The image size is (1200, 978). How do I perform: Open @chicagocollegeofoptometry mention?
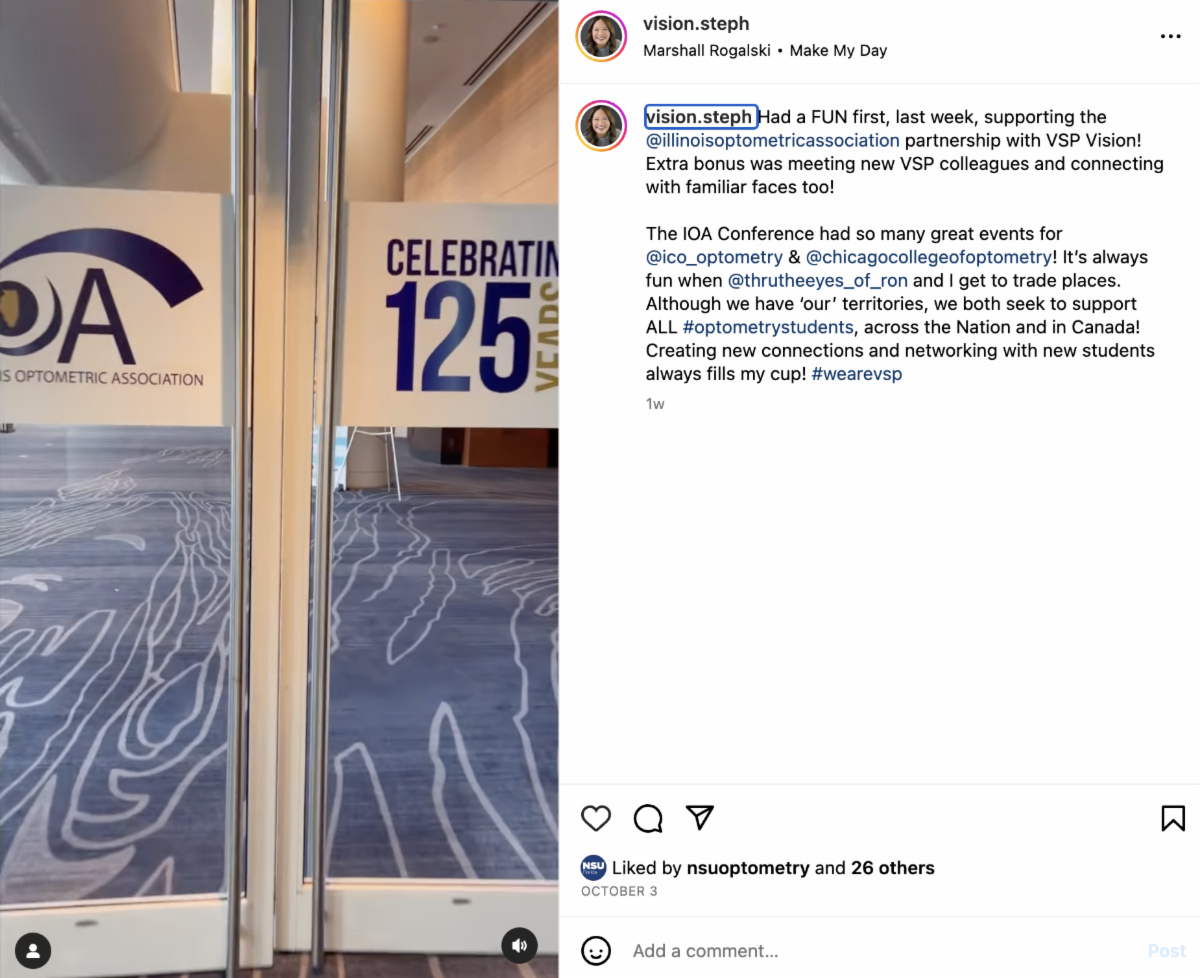(929, 257)
